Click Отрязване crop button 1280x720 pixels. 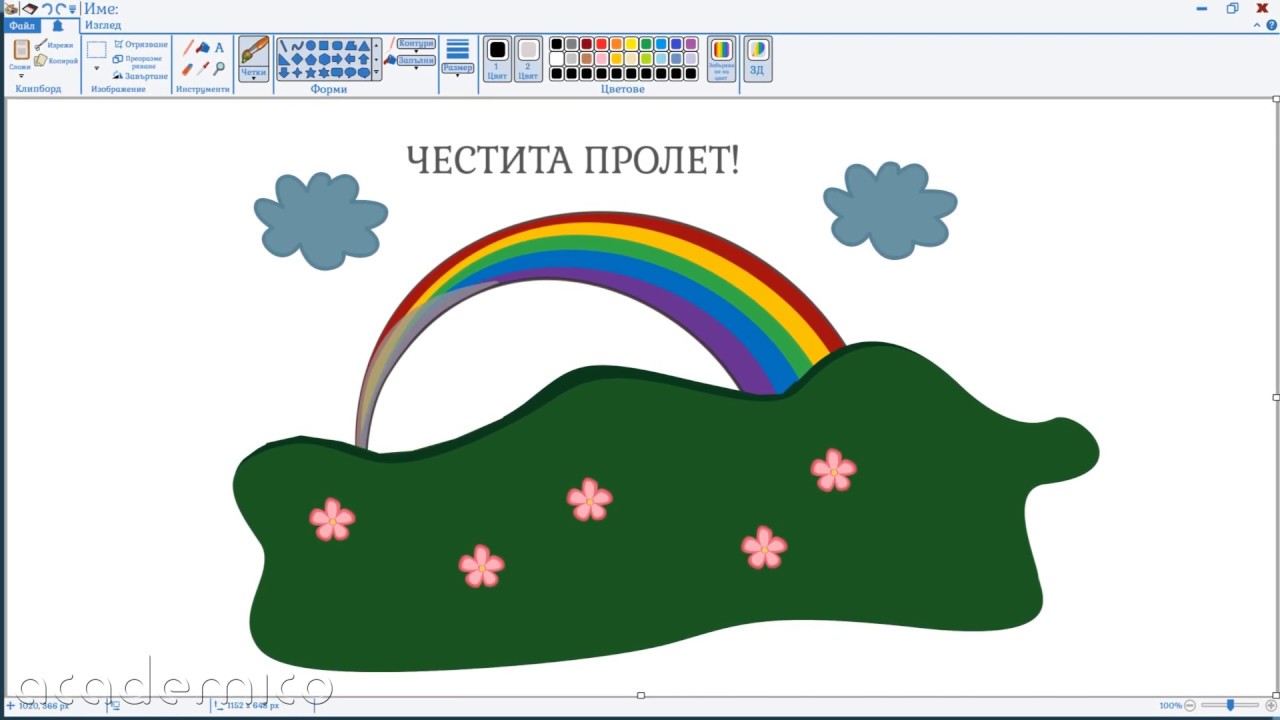point(141,44)
